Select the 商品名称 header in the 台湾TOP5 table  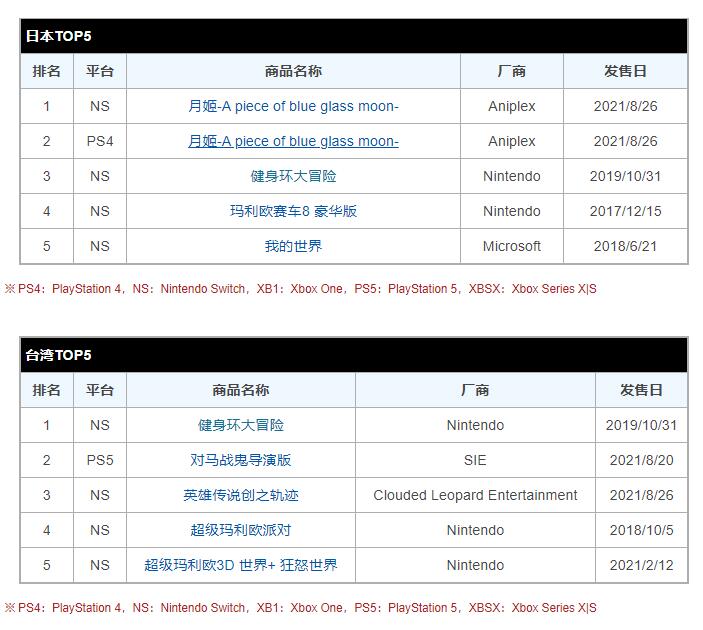241,390
